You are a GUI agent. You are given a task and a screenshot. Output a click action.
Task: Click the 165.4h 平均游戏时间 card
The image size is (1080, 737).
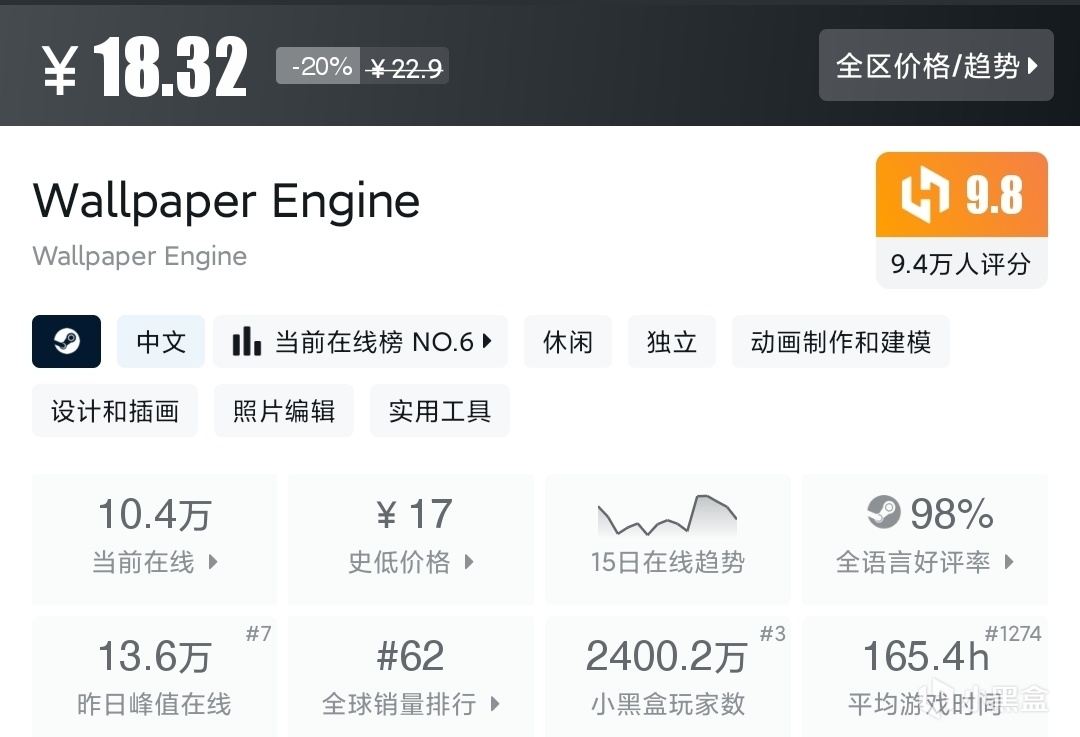[924, 676]
